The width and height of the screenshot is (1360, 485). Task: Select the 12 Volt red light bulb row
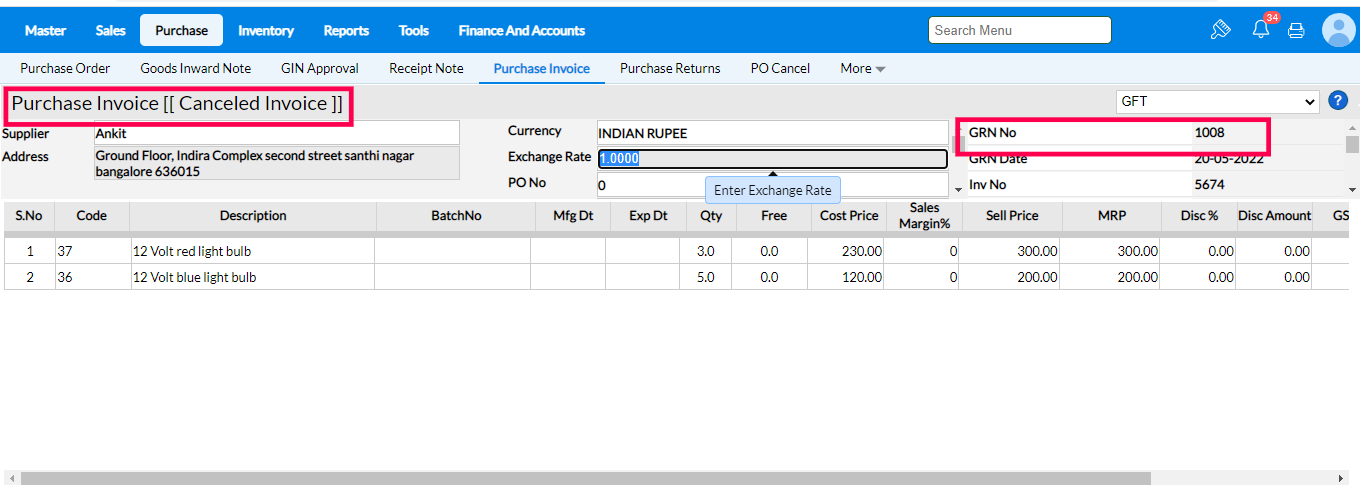point(252,251)
